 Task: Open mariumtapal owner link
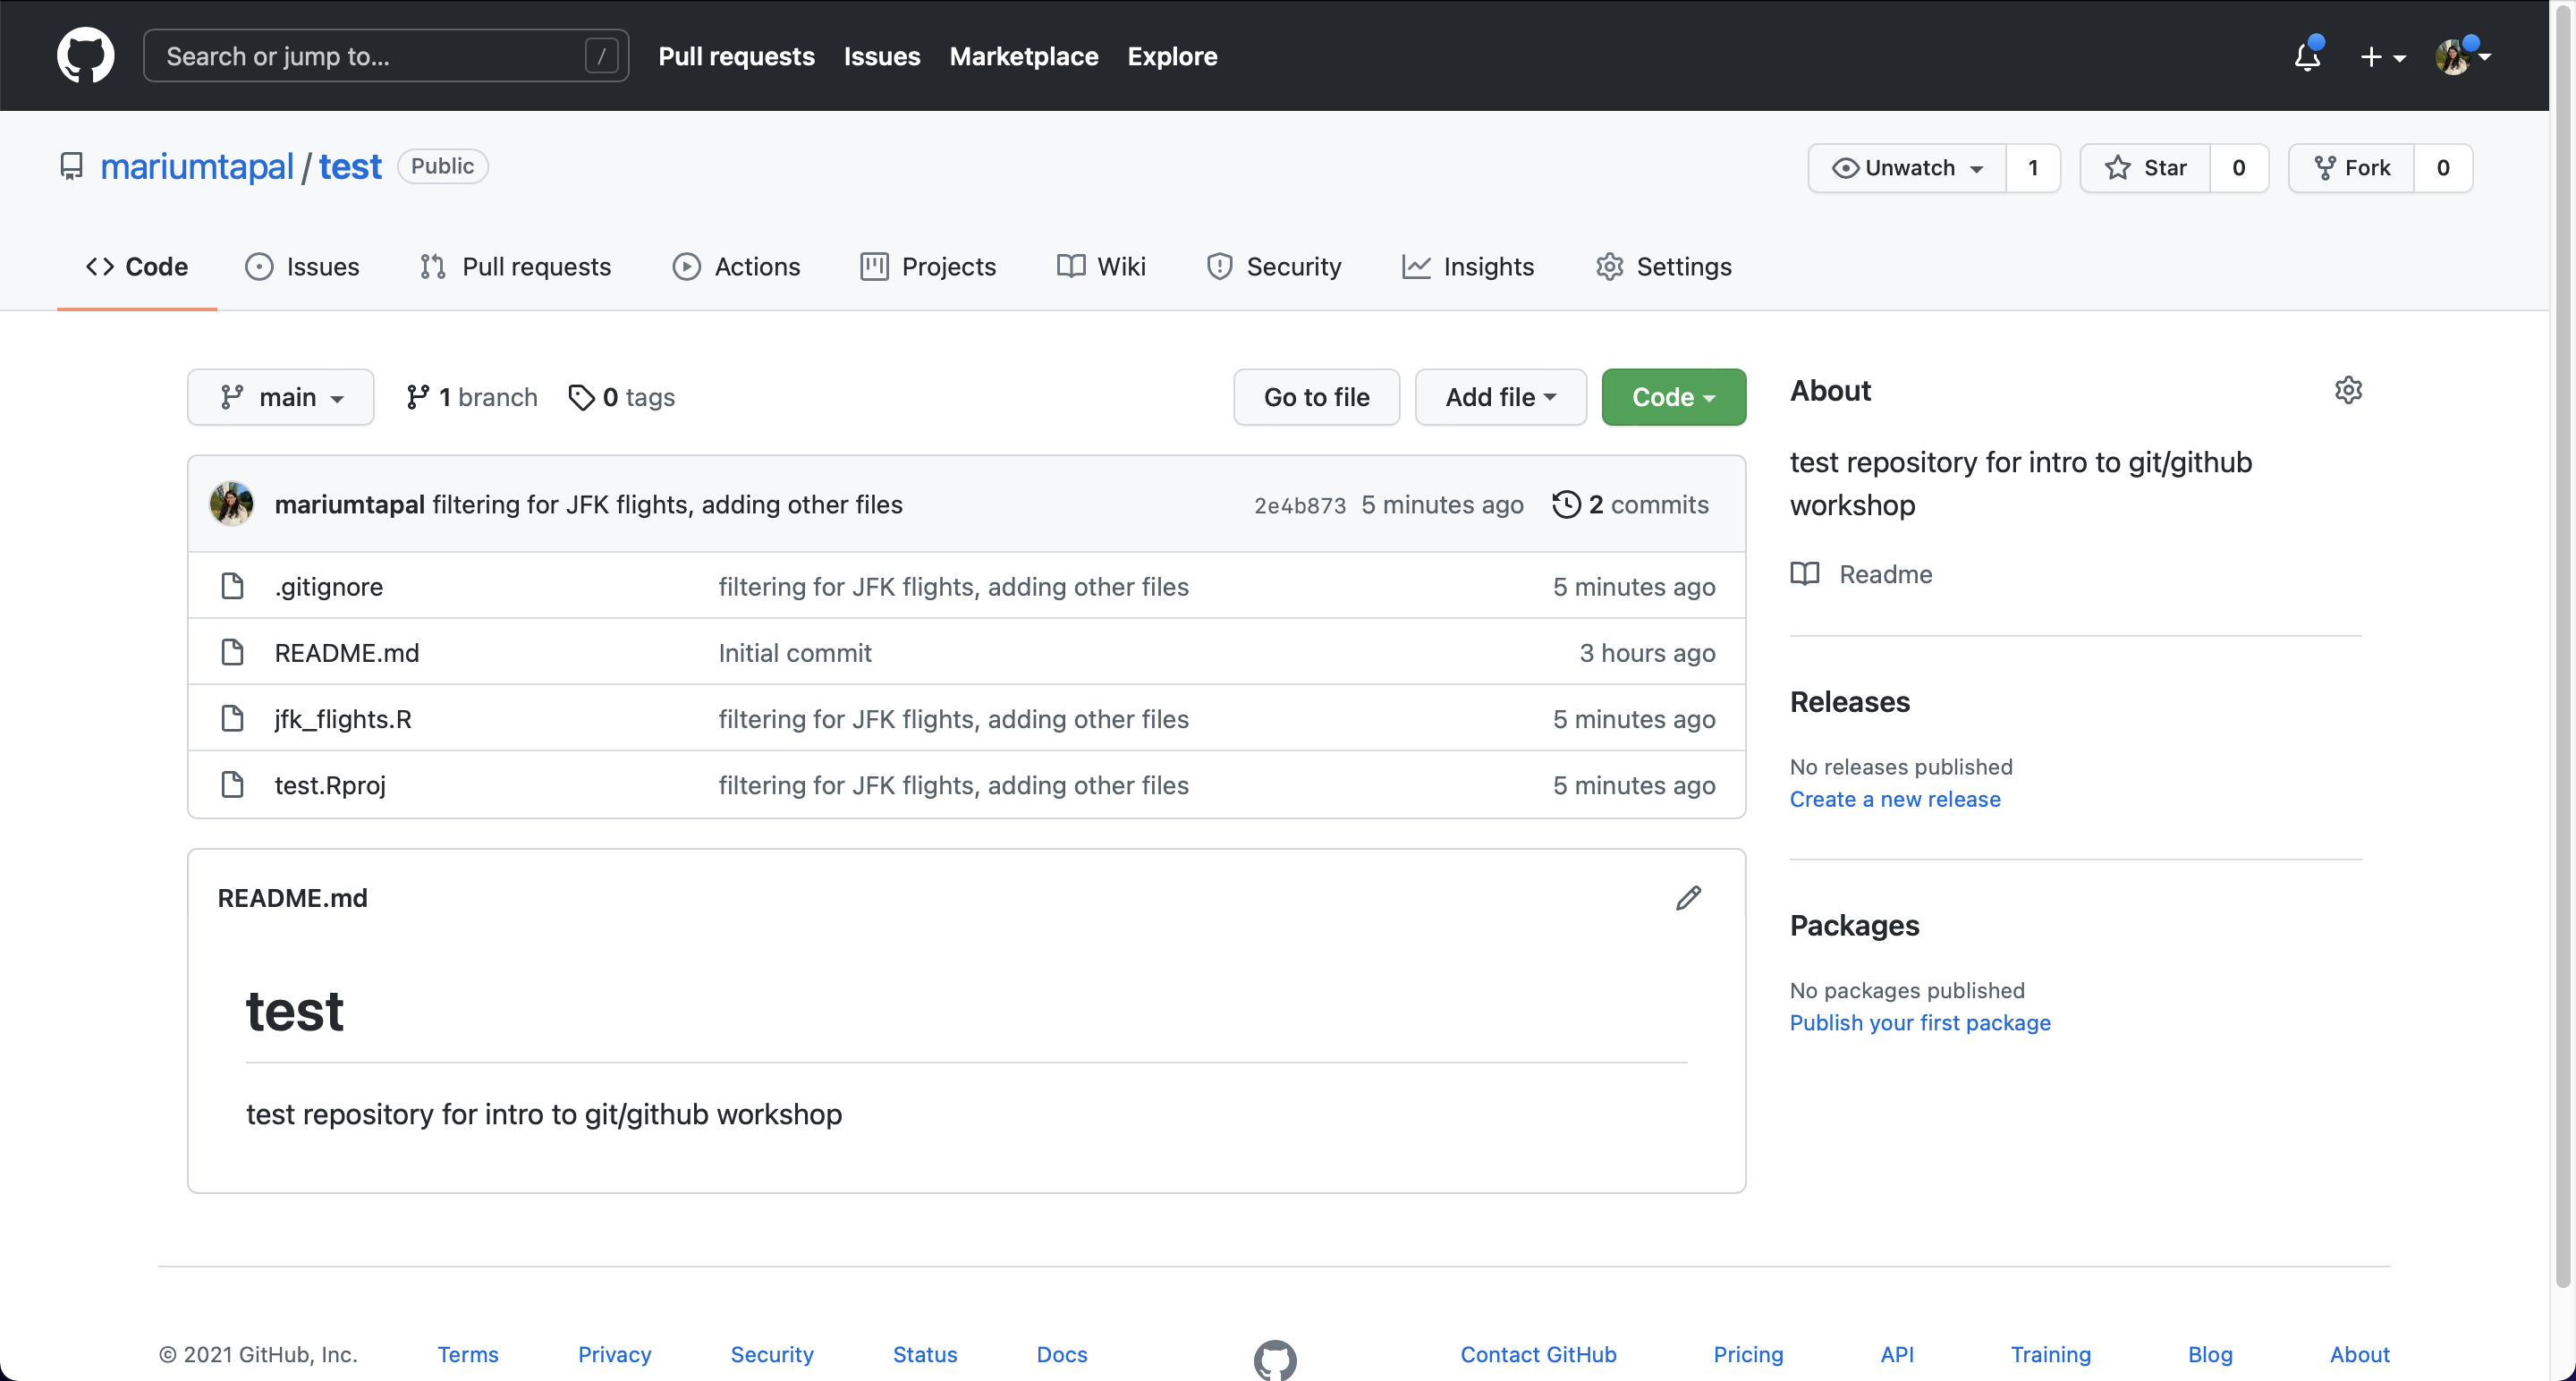tap(197, 166)
